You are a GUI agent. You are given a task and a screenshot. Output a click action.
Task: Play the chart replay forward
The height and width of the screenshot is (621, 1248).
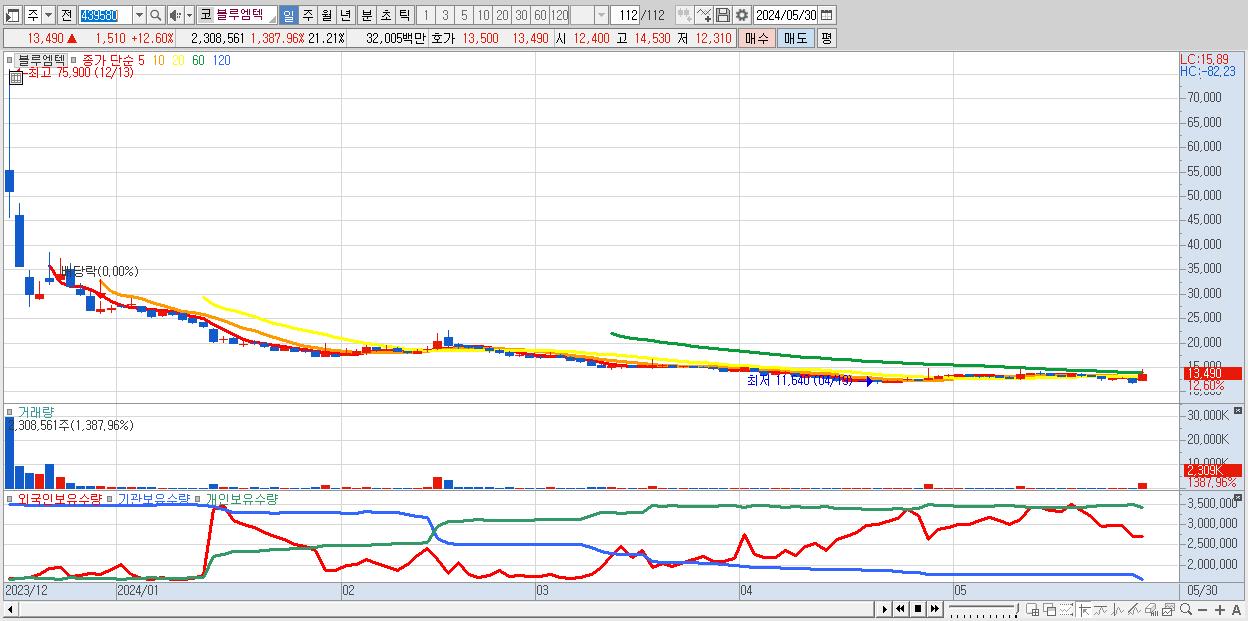[x=885, y=609]
